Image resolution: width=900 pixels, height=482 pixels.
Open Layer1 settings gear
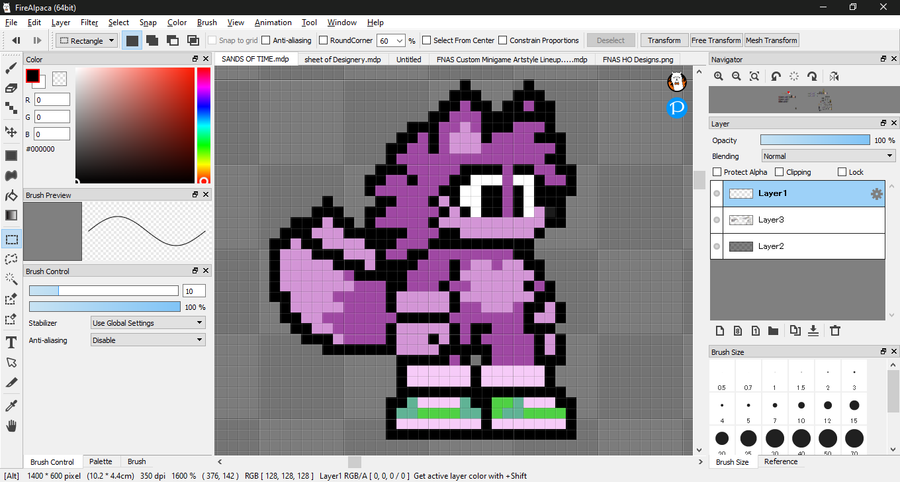tap(876, 194)
